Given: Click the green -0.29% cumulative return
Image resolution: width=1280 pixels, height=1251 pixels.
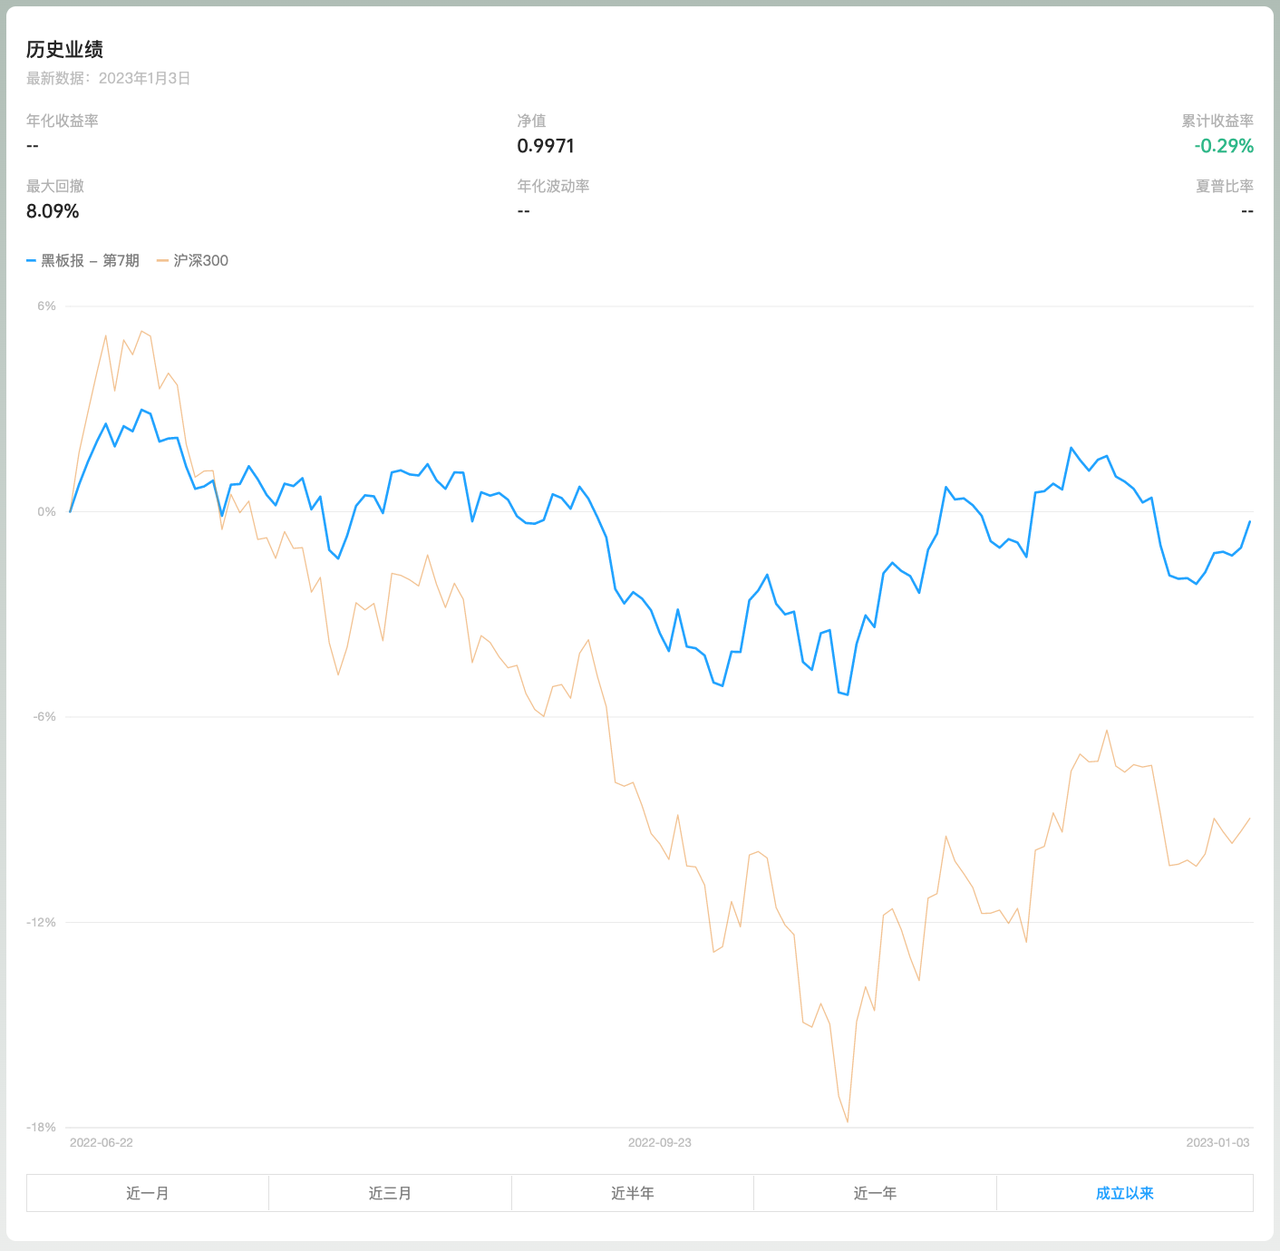Looking at the screenshot, I should 1223,146.
